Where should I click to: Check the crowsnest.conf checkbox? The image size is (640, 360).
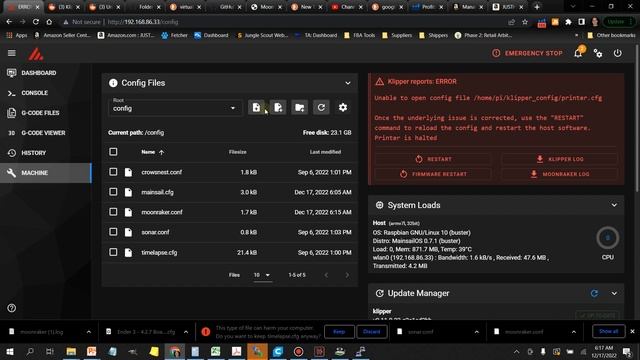coord(113,172)
